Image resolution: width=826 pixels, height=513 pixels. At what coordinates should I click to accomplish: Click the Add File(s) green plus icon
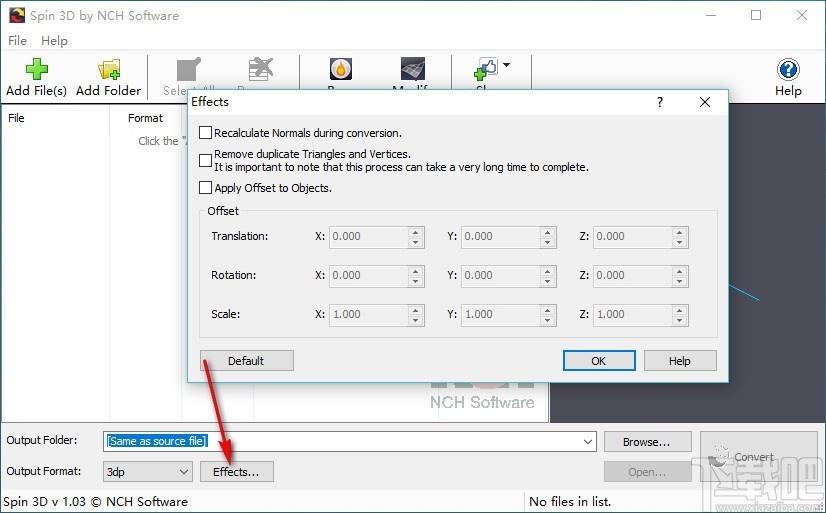pyautogui.click(x=36, y=70)
